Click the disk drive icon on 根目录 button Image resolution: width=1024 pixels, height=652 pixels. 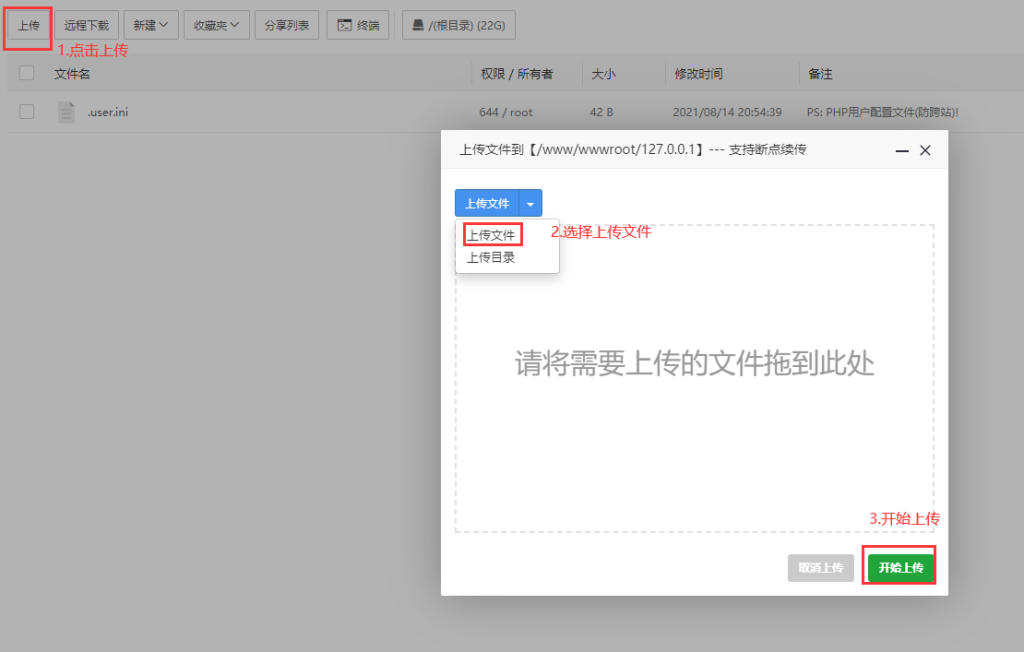414,24
